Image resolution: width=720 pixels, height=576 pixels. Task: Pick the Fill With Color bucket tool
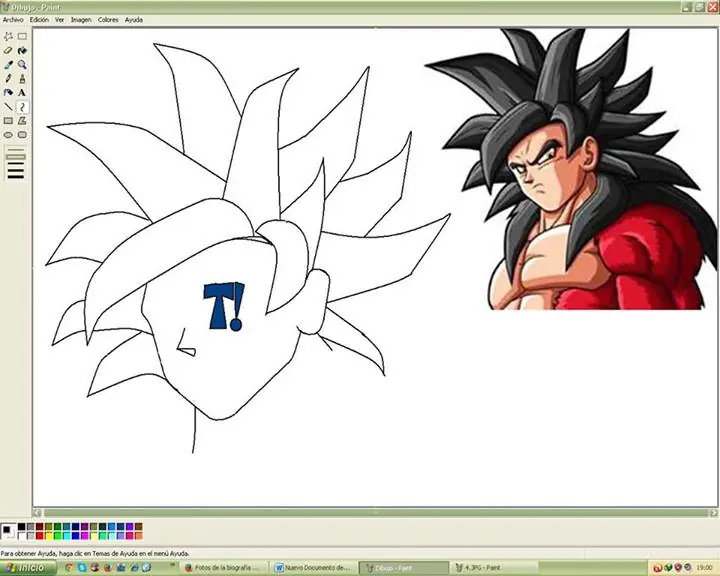point(22,51)
